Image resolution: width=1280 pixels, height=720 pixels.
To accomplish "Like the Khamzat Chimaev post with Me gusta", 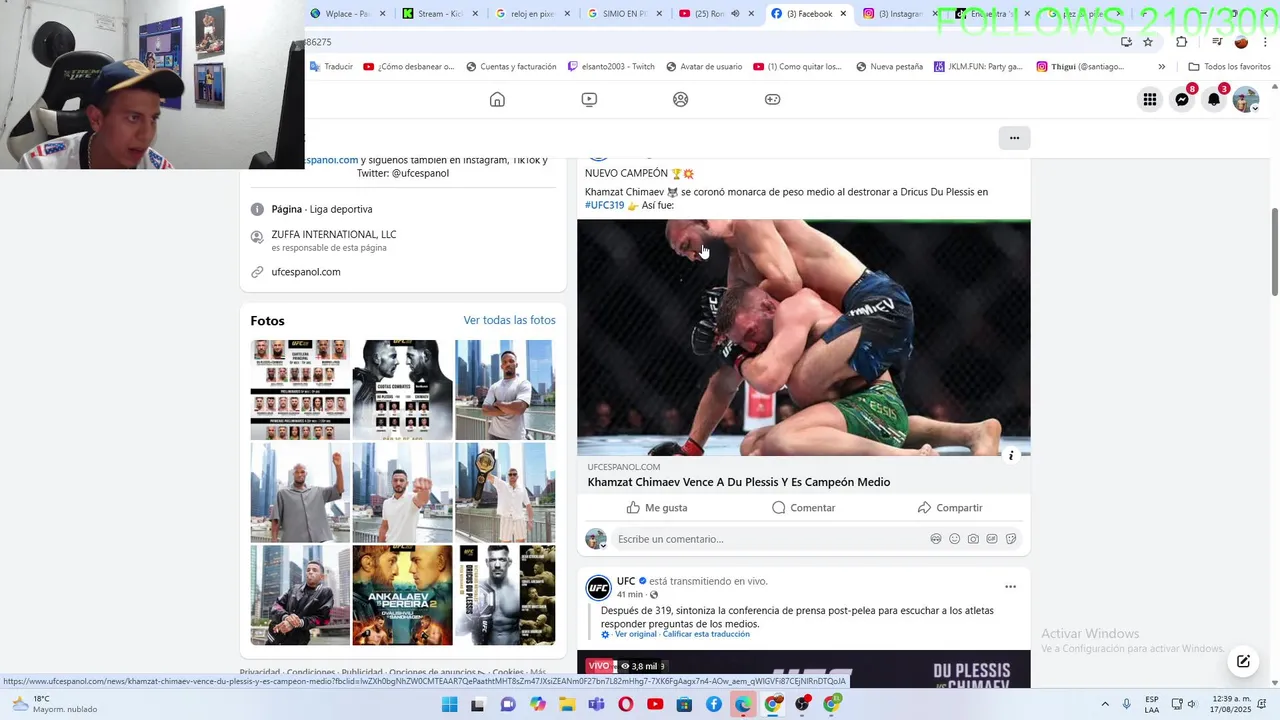I will 657,508.
